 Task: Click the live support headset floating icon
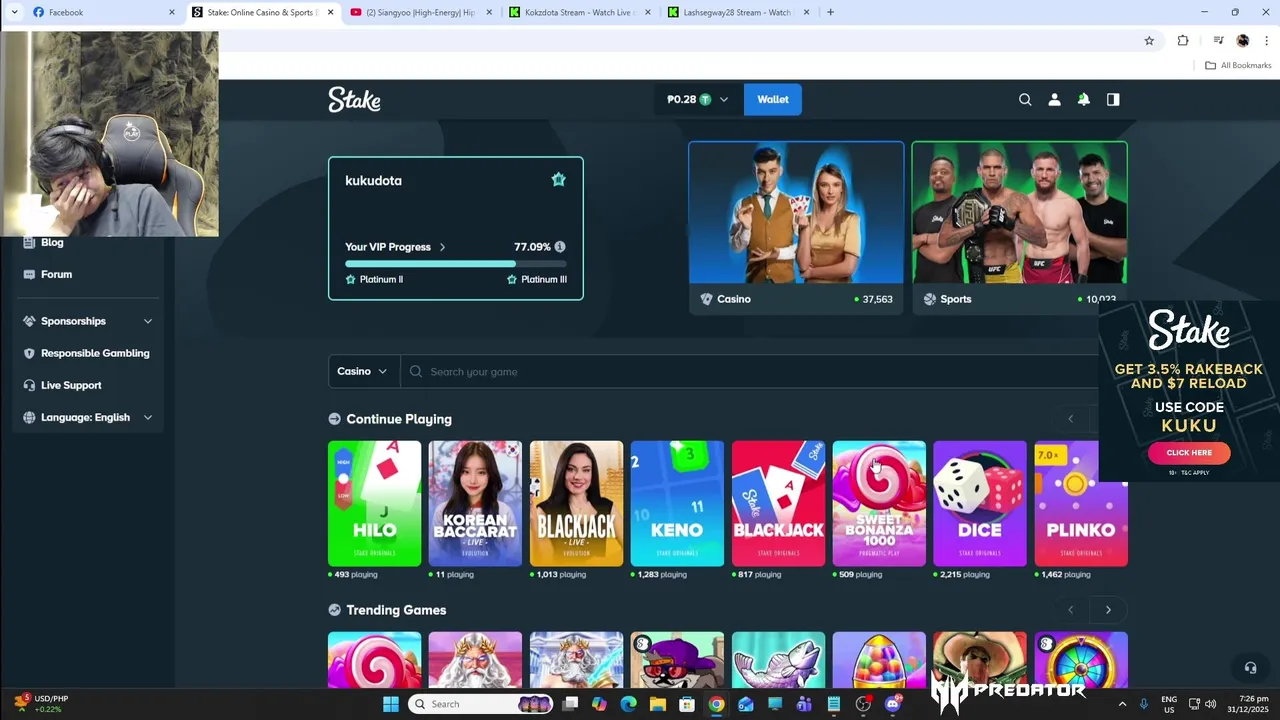click(x=1250, y=668)
